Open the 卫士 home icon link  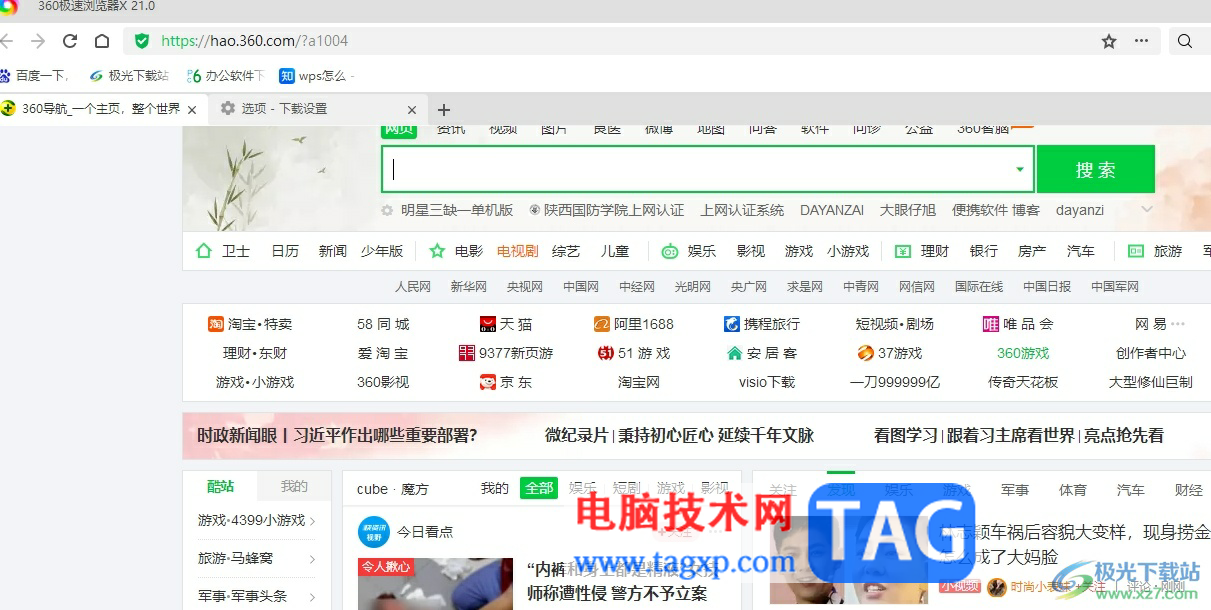click(x=204, y=251)
